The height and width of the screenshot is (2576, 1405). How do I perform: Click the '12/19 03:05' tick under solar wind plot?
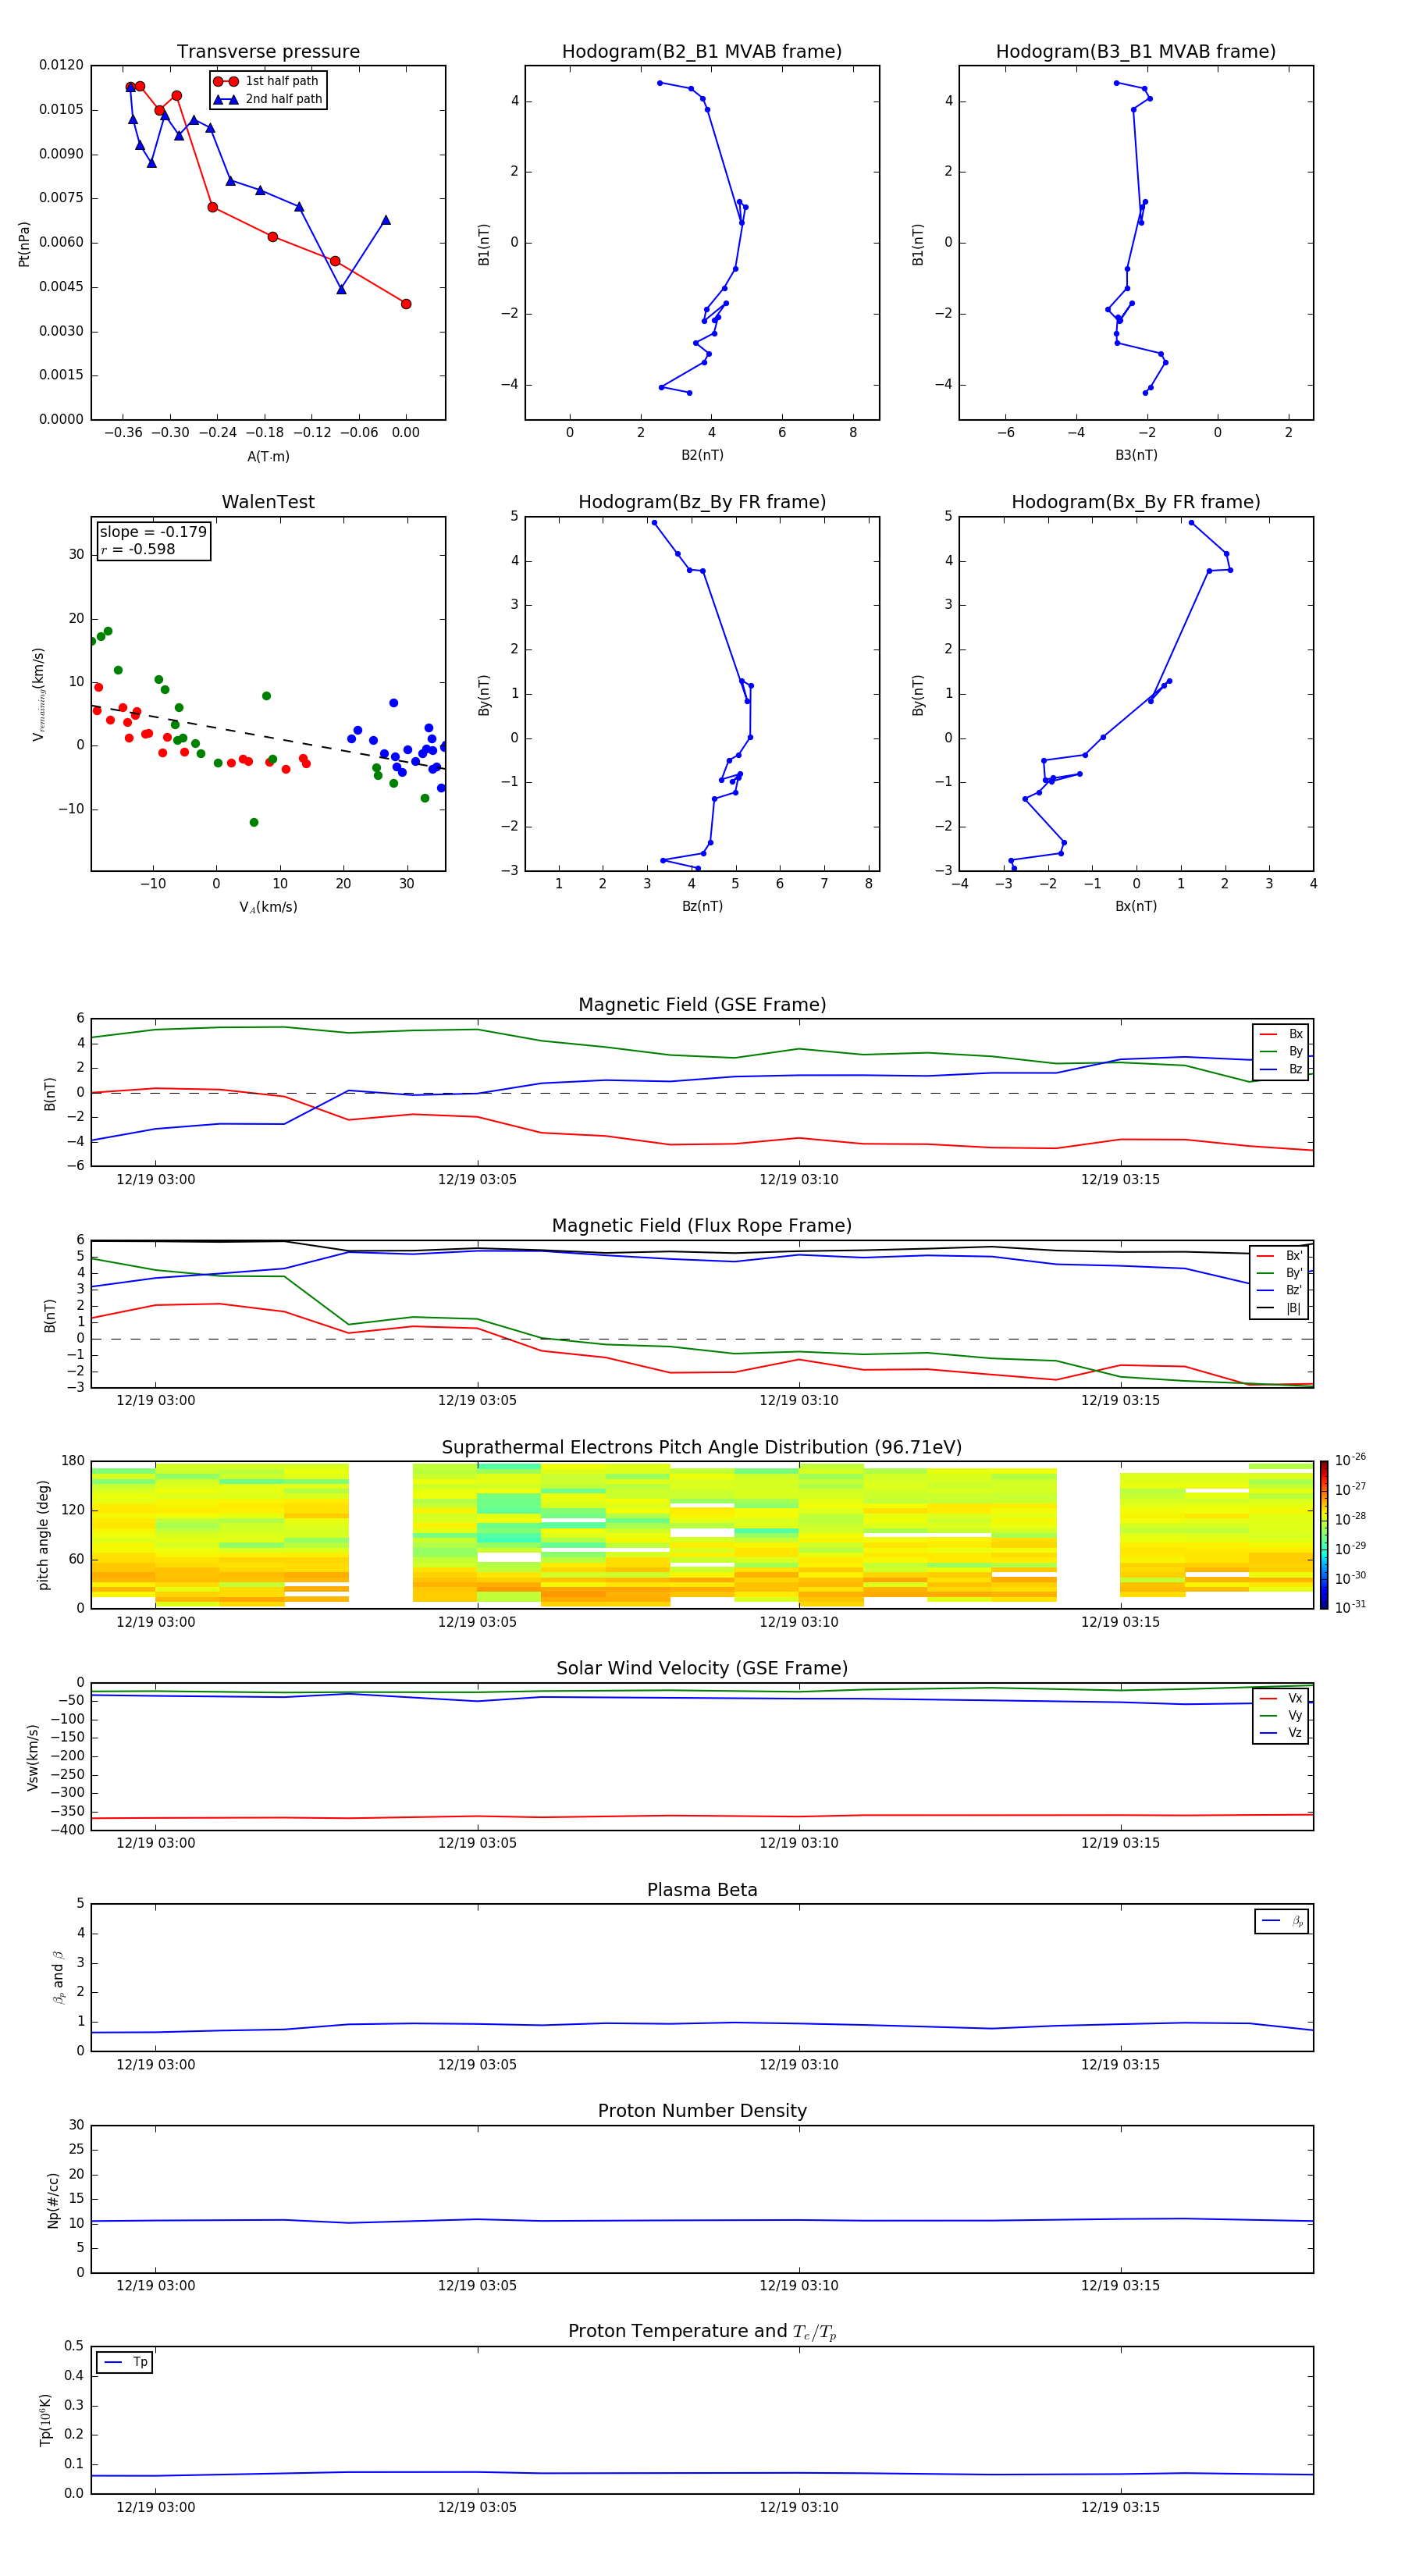click(x=477, y=1843)
